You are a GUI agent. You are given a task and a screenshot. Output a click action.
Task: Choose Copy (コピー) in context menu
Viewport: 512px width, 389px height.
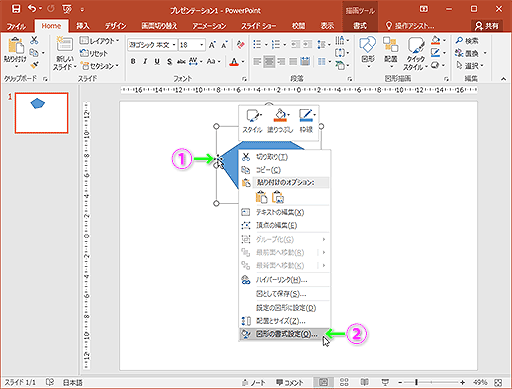[284, 170]
